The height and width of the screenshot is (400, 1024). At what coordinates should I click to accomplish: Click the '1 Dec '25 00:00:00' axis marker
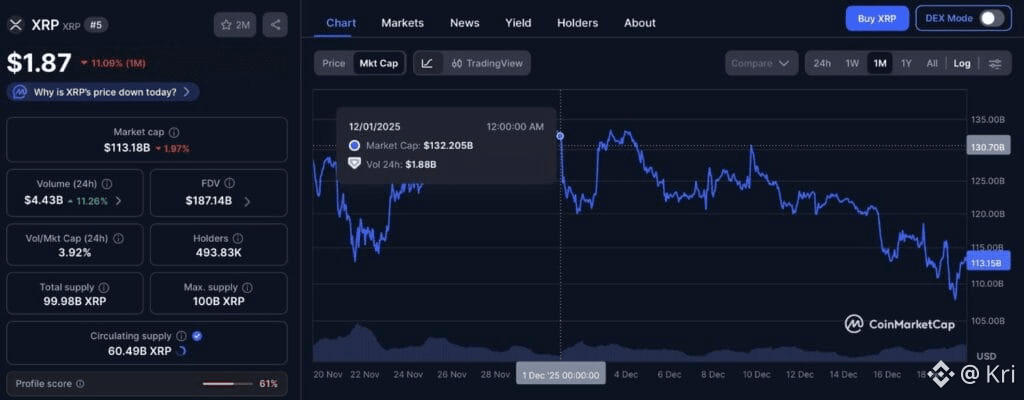pyautogui.click(x=561, y=375)
